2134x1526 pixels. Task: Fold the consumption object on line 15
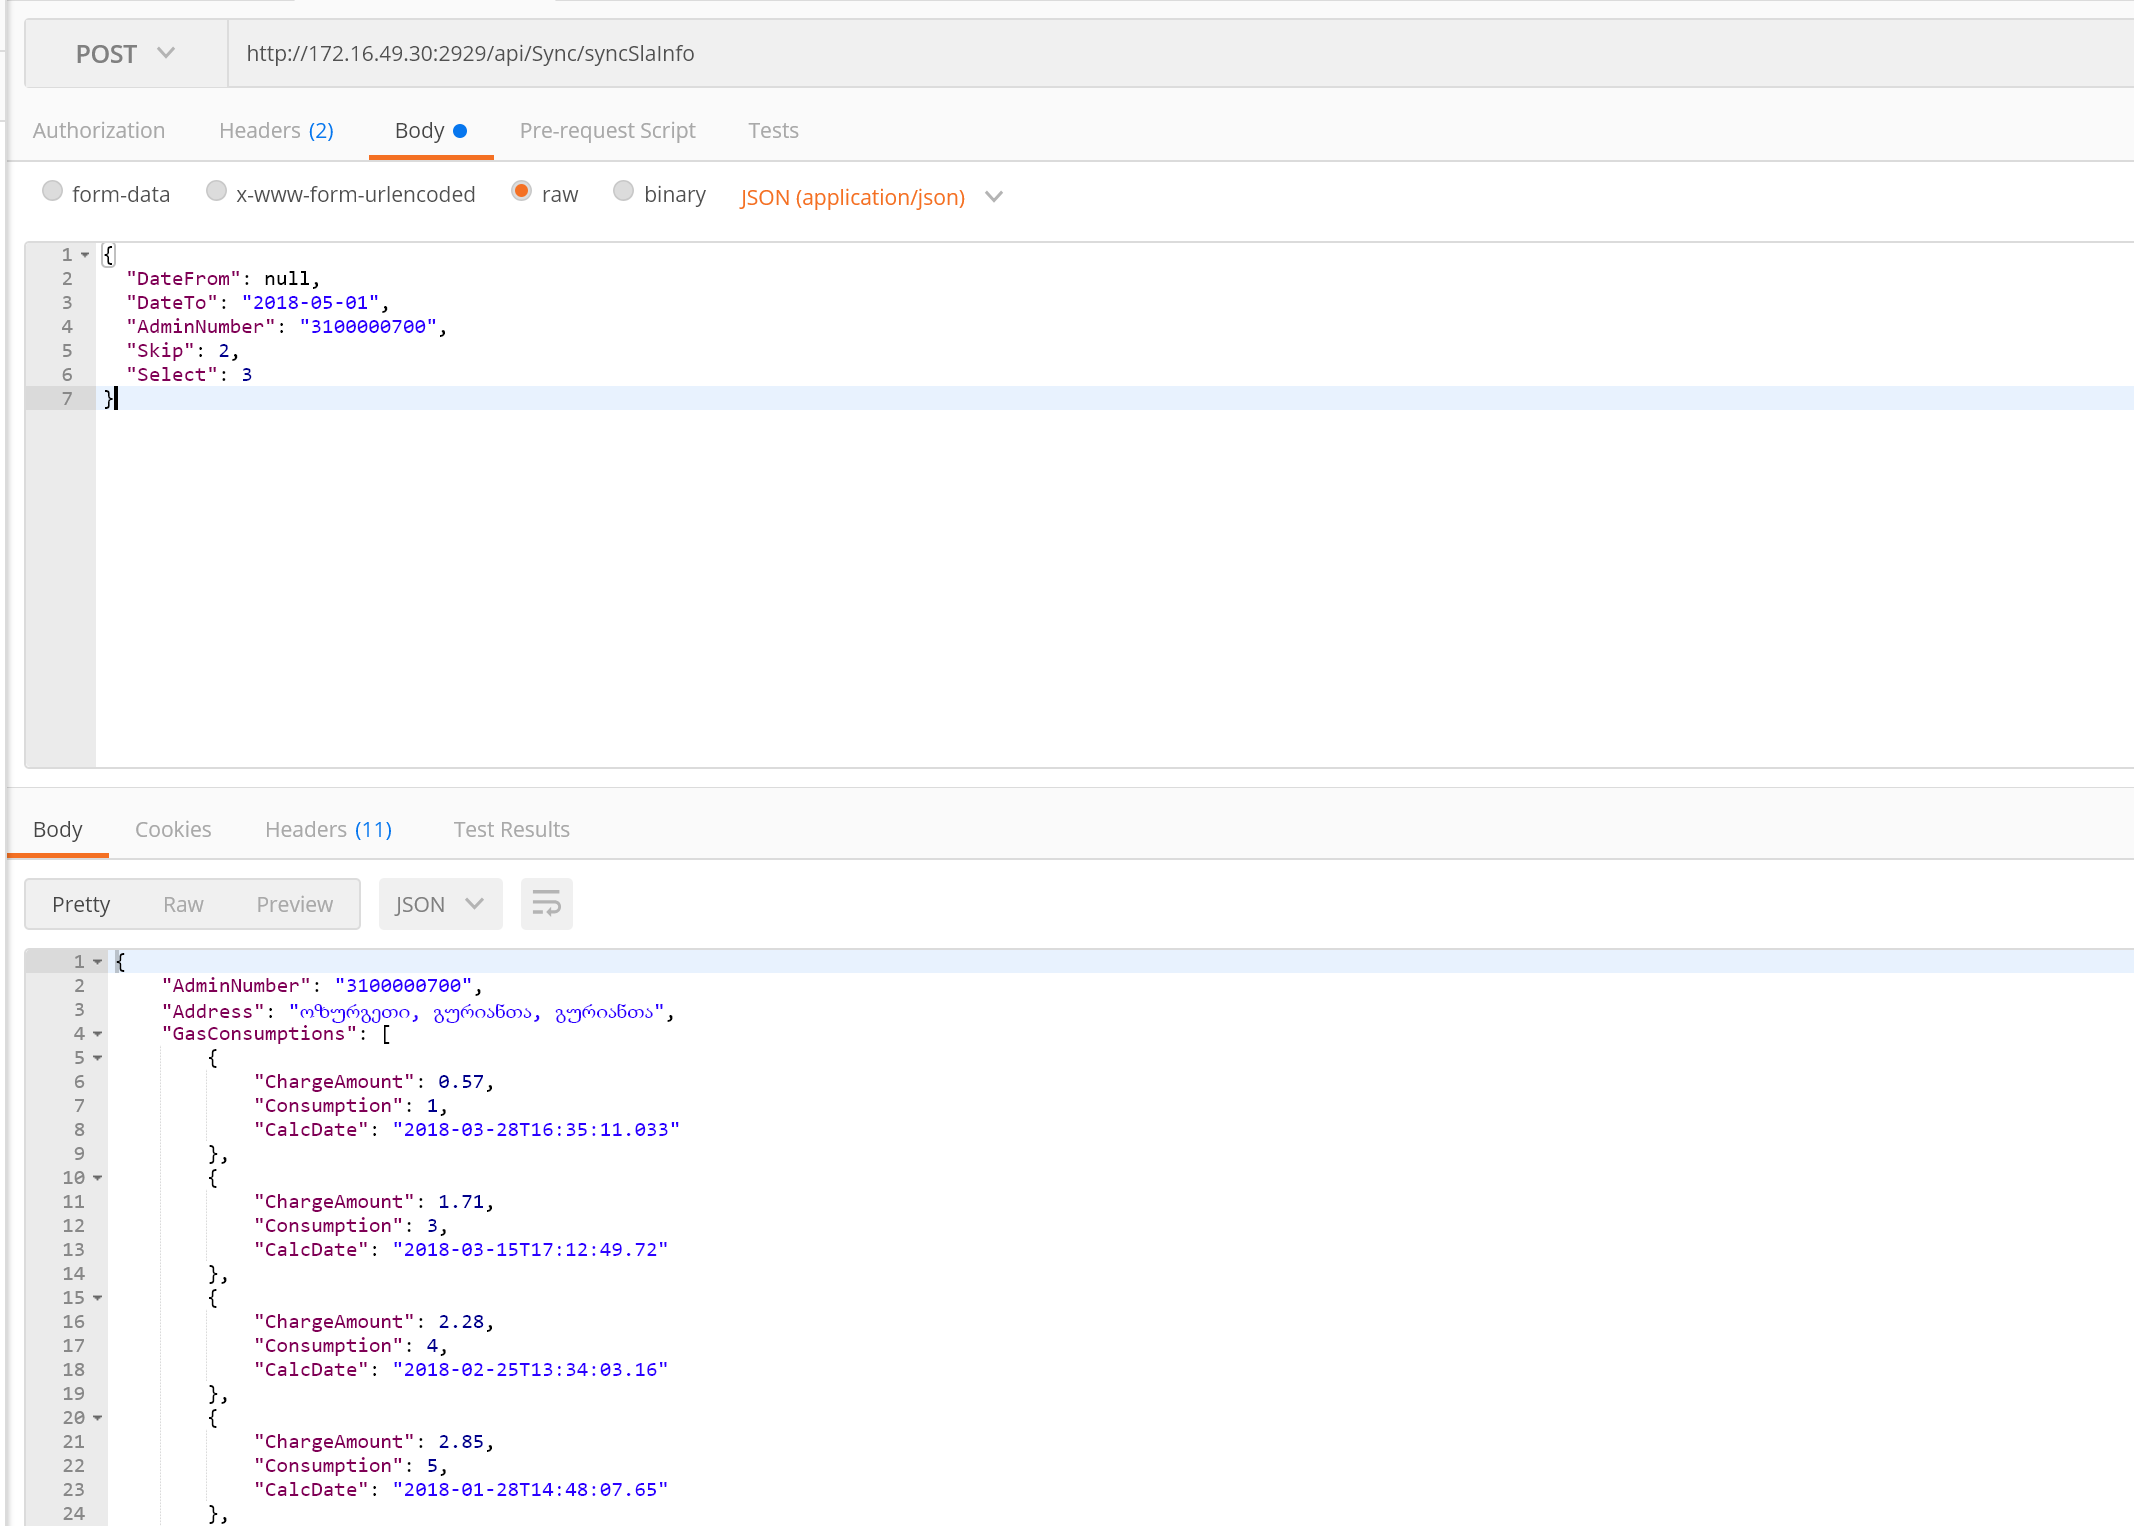point(98,1298)
